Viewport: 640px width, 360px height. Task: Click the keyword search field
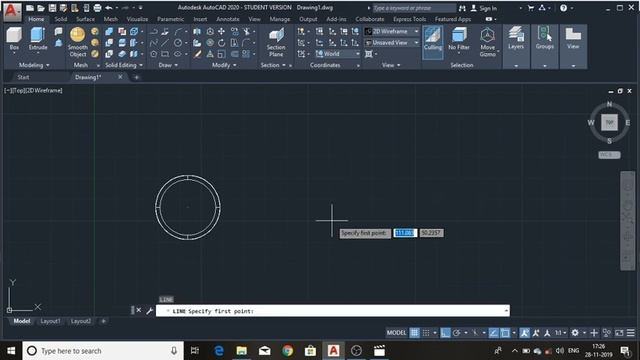[414, 8]
